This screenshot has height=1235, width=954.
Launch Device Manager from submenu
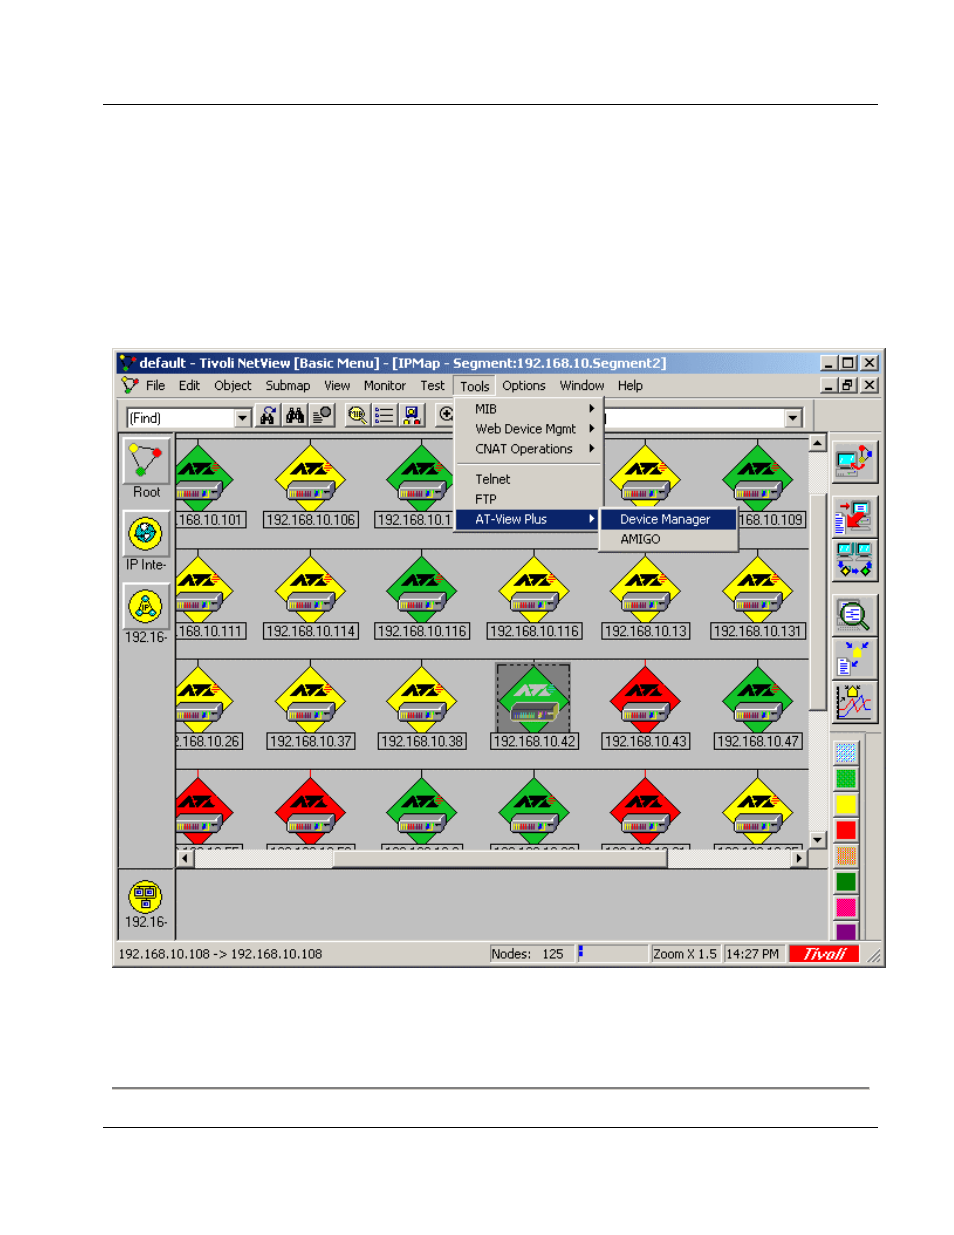pyautogui.click(x=668, y=519)
